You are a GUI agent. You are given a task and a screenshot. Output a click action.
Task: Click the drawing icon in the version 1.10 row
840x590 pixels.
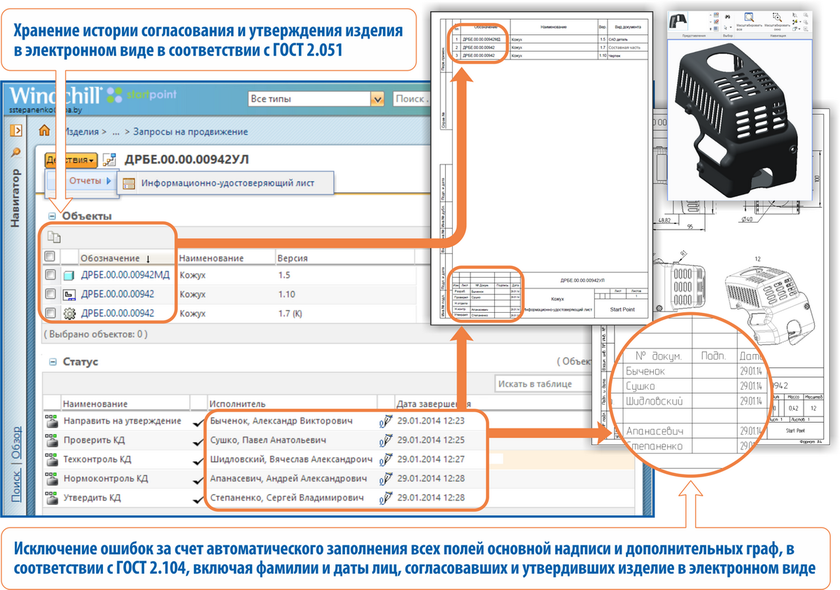[69, 294]
